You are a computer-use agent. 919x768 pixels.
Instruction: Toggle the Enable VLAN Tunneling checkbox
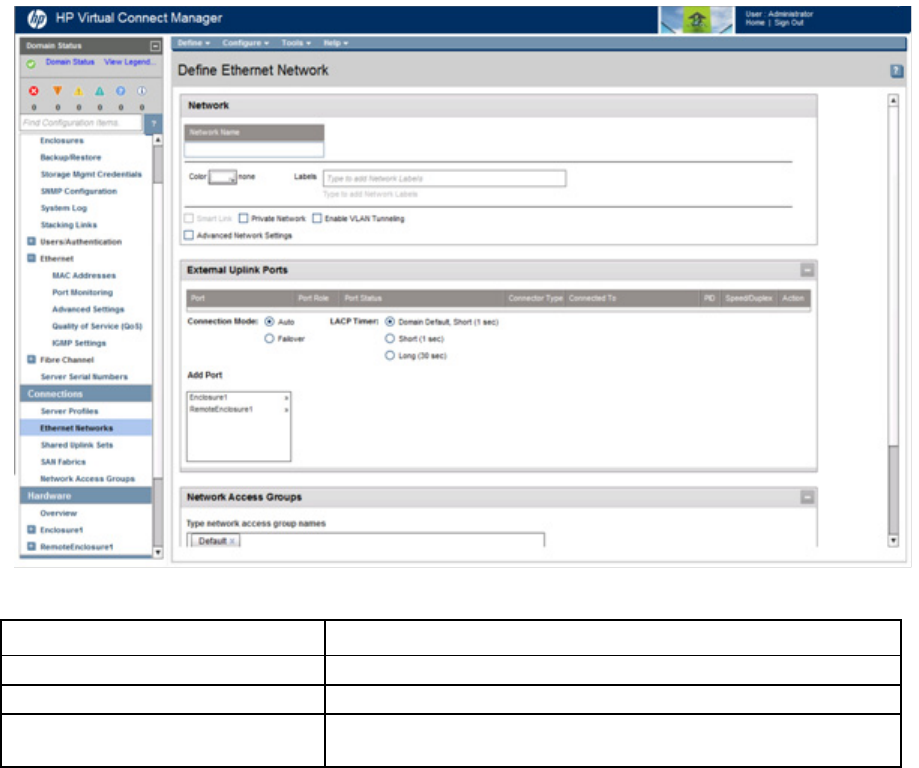point(318,218)
